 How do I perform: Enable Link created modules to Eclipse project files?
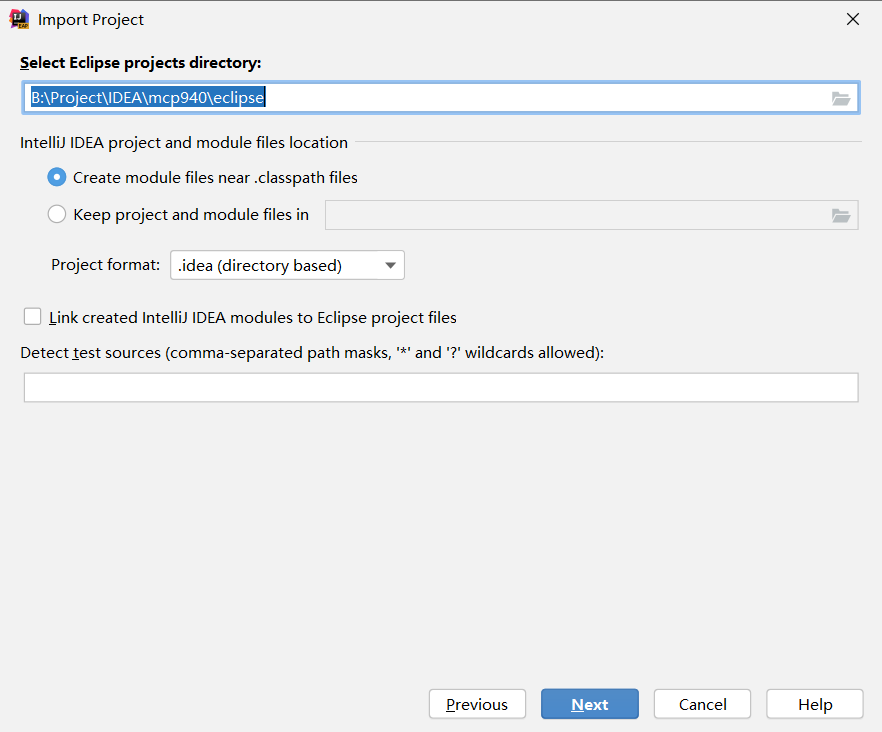coord(34,317)
